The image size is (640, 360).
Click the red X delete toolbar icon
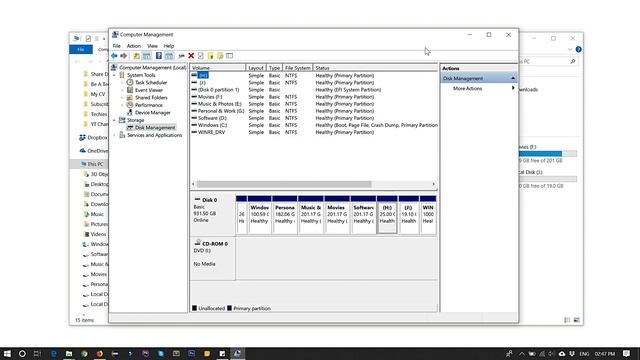[191, 56]
